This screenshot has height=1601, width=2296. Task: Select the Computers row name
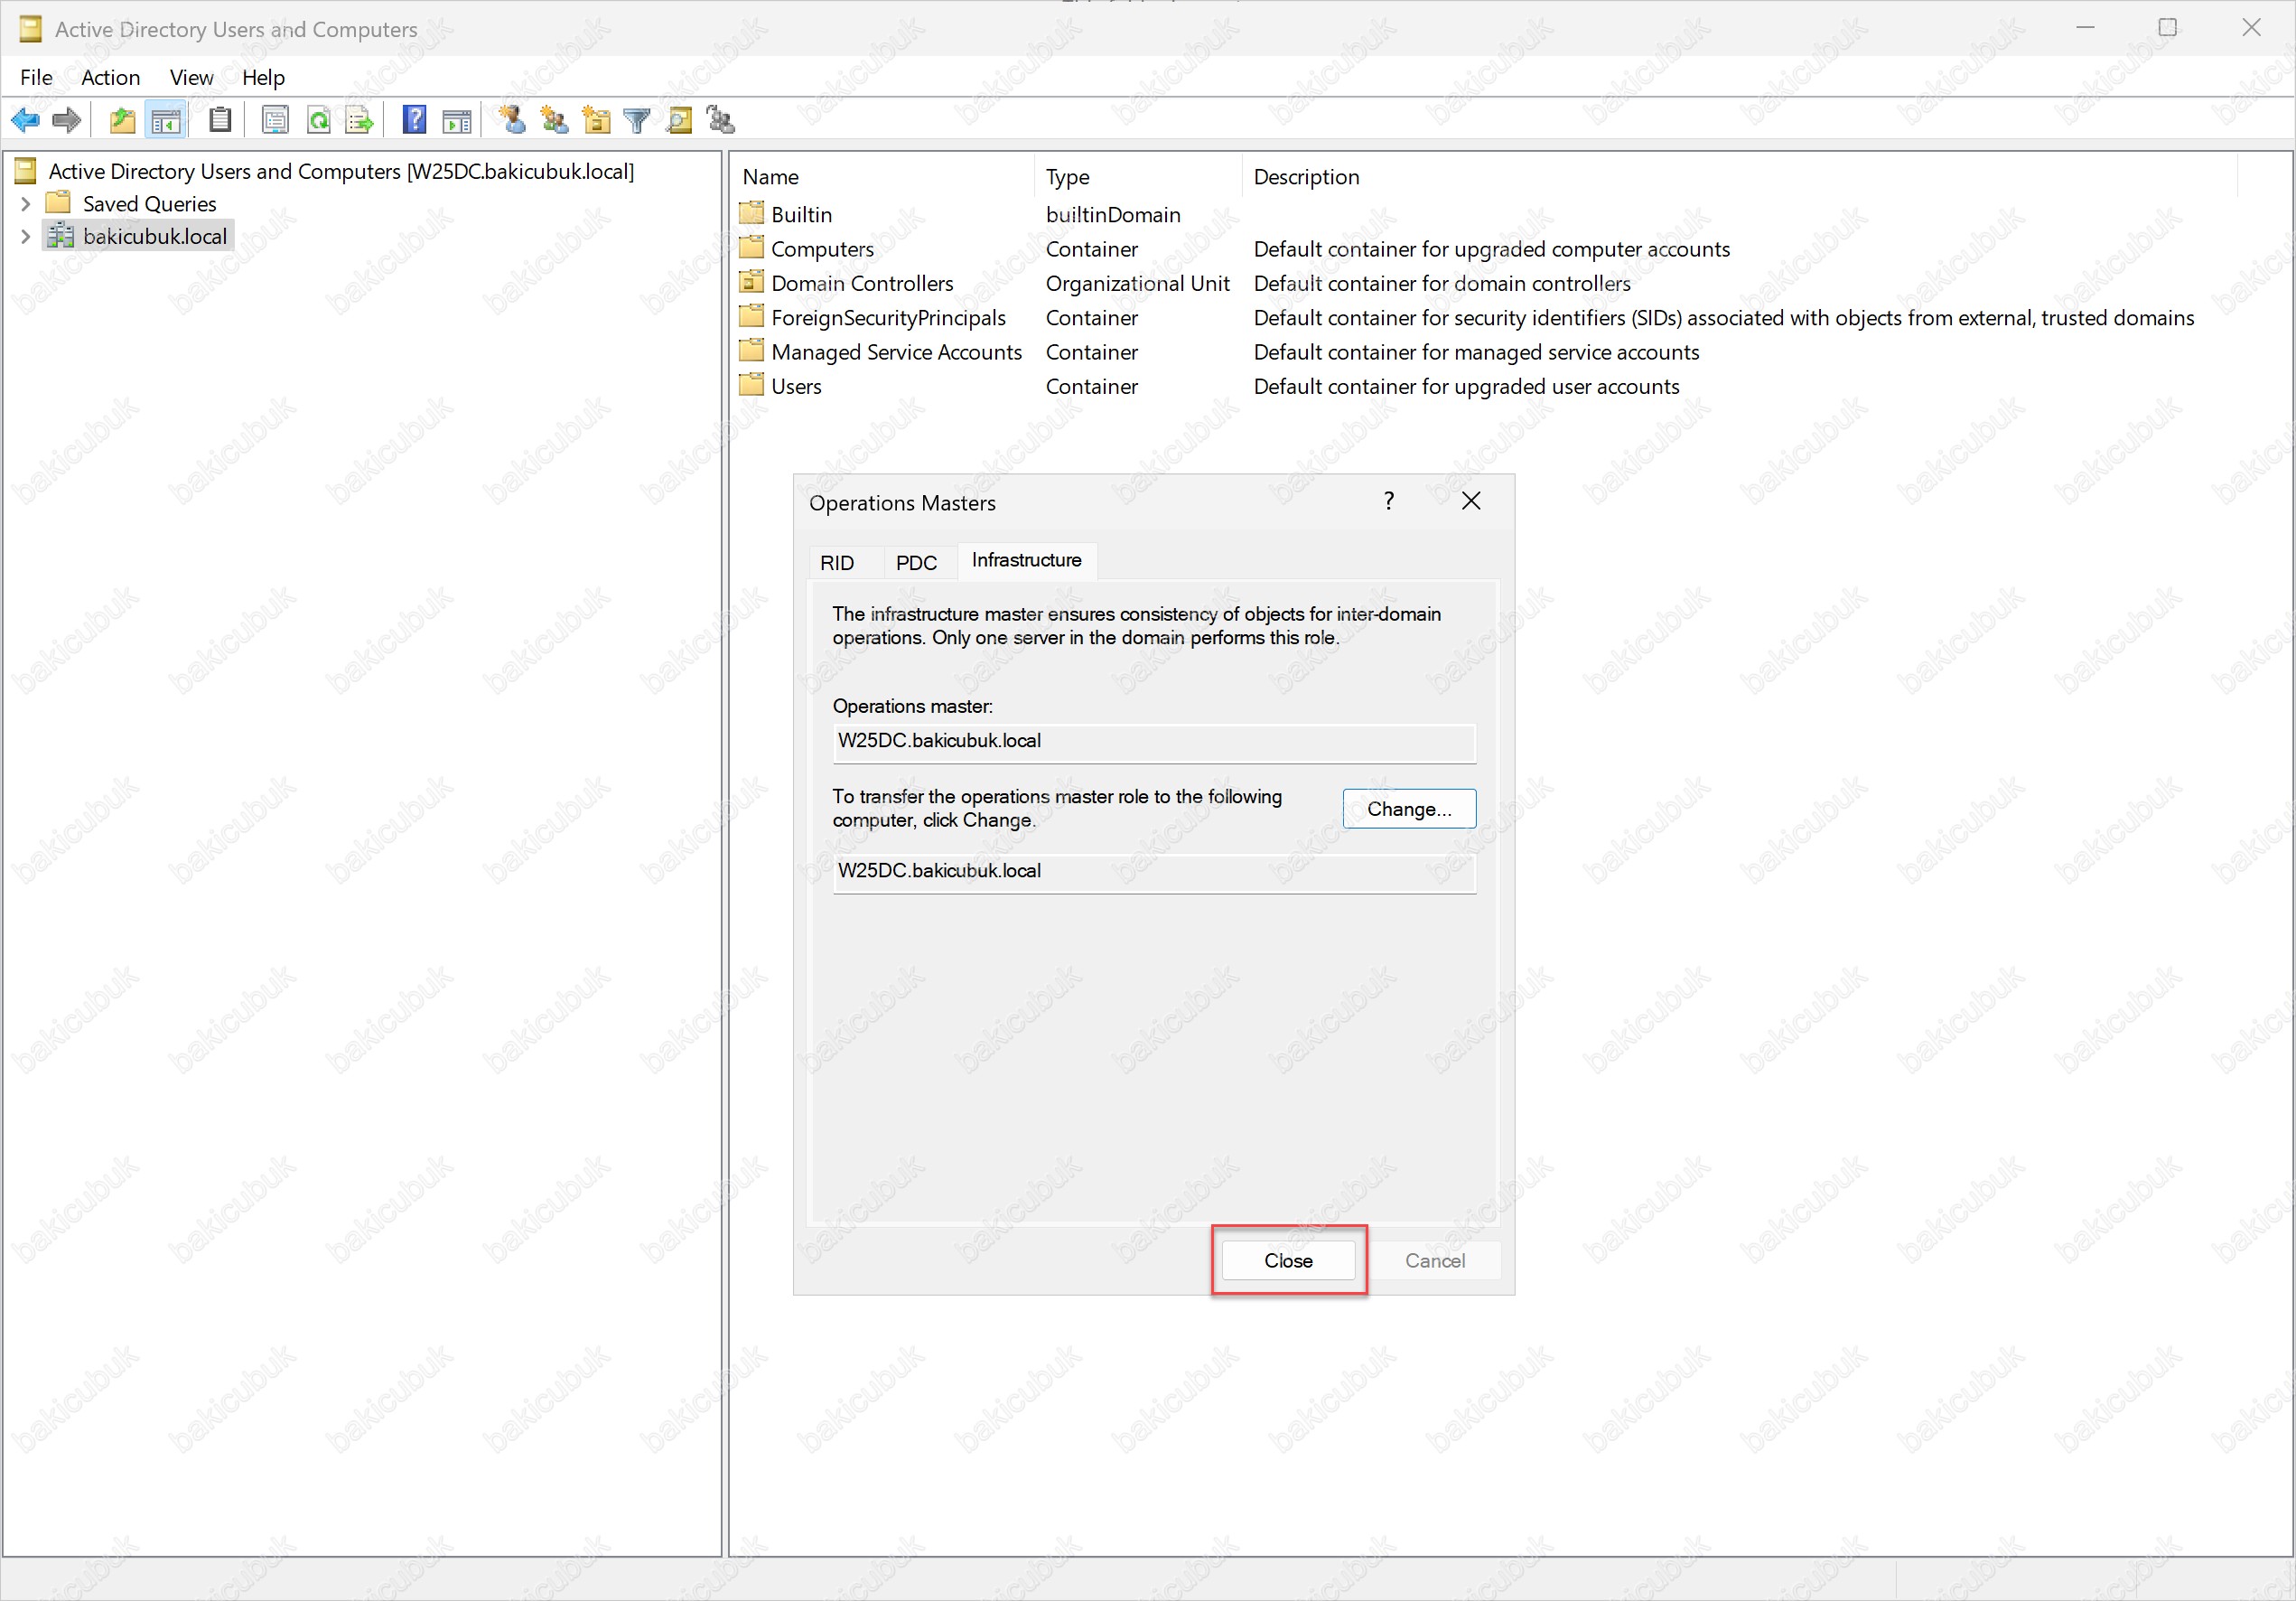pyautogui.click(x=822, y=249)
